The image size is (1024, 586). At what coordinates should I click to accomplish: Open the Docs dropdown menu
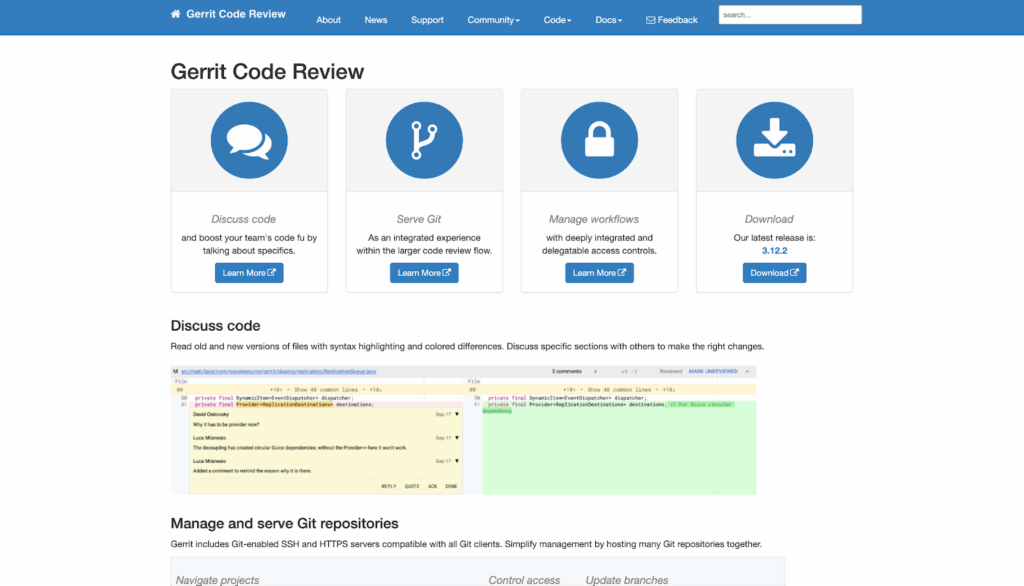pos(608,19)
